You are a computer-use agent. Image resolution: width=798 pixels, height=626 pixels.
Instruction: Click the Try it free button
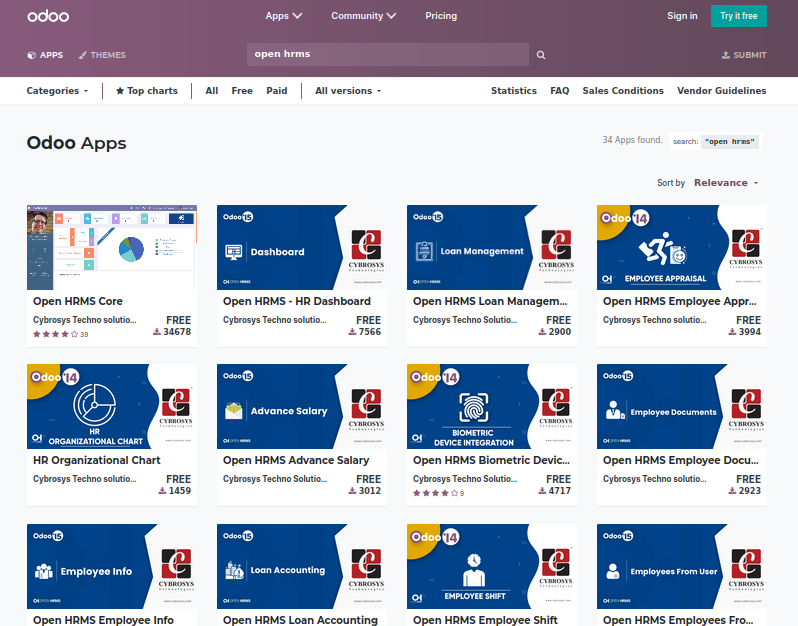click(x=739, y=16)
